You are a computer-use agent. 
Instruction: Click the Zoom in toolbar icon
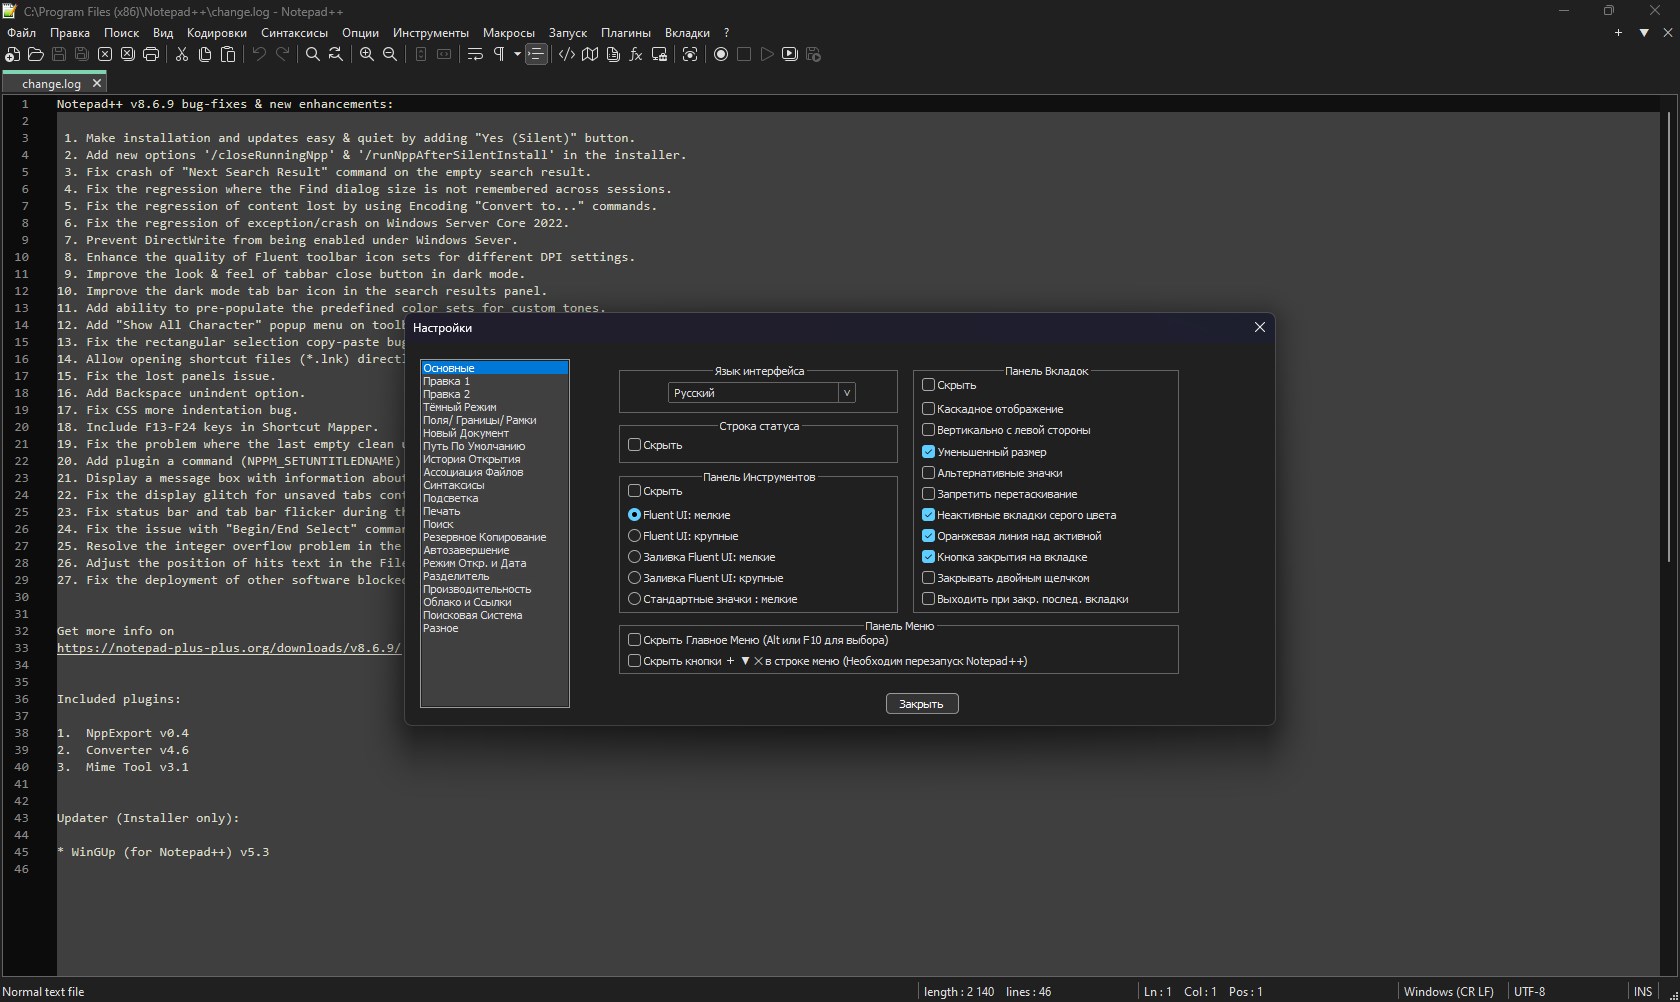point(367,54)
